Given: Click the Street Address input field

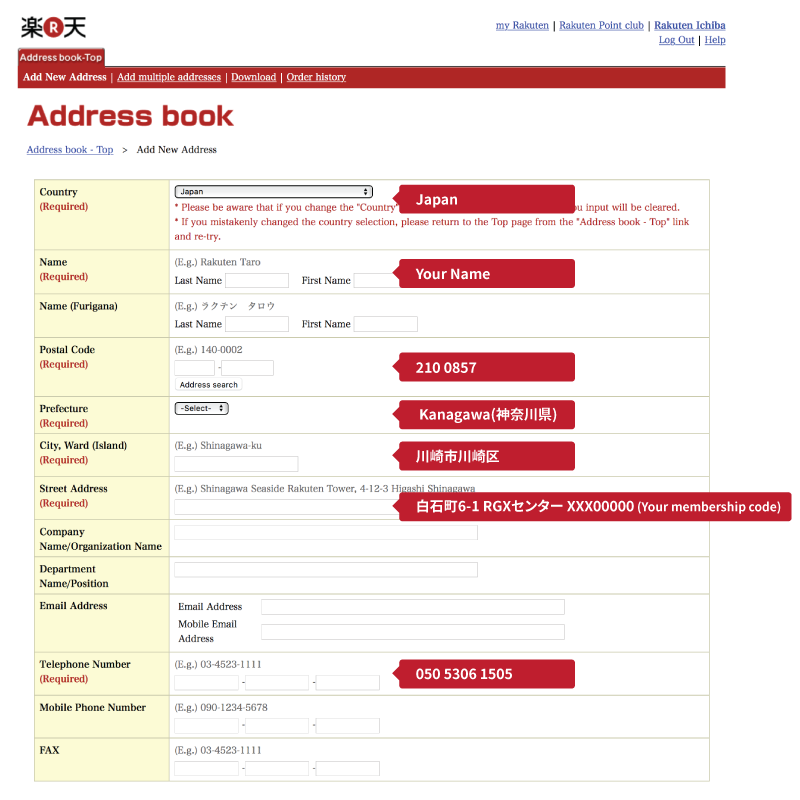Looking at the screenshot, I should 286,507.
